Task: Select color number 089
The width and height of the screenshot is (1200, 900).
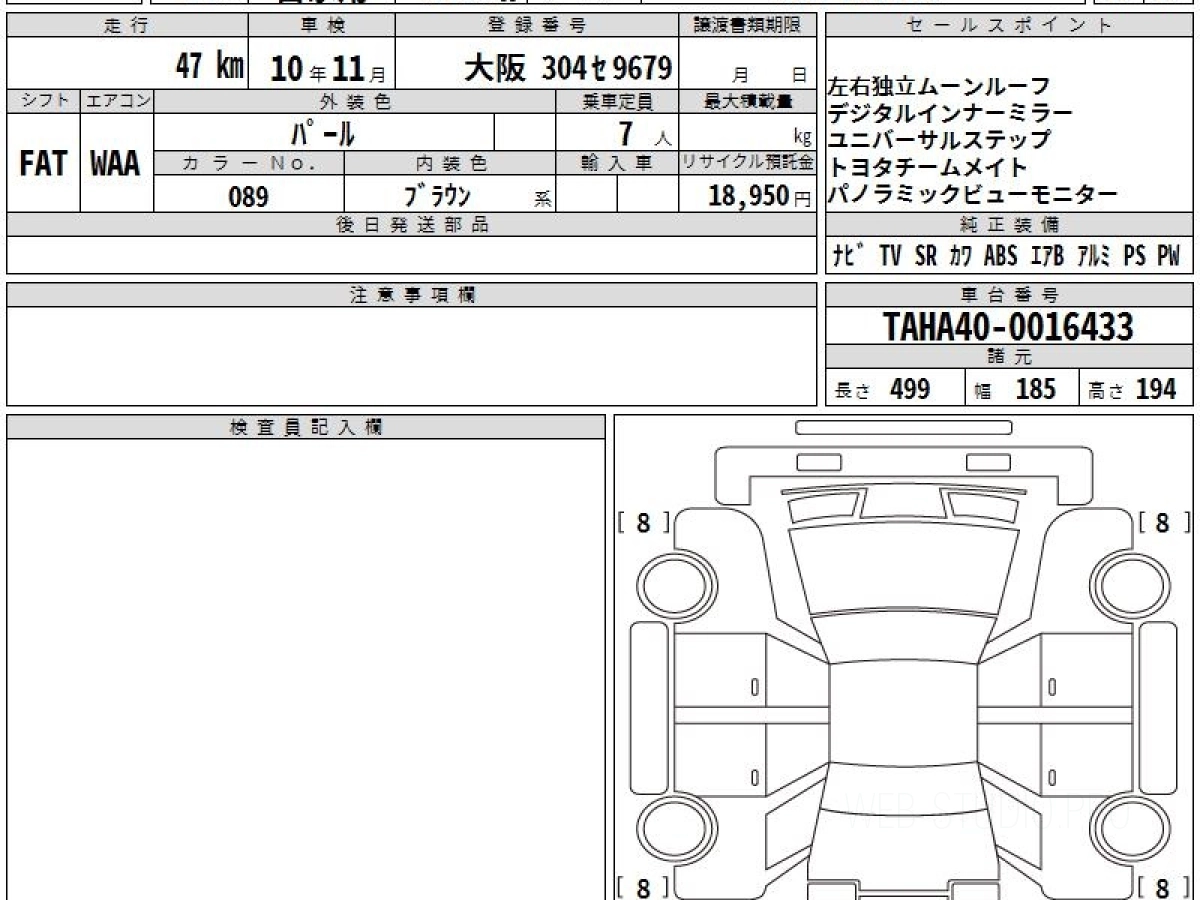Action: coord(249,196)
